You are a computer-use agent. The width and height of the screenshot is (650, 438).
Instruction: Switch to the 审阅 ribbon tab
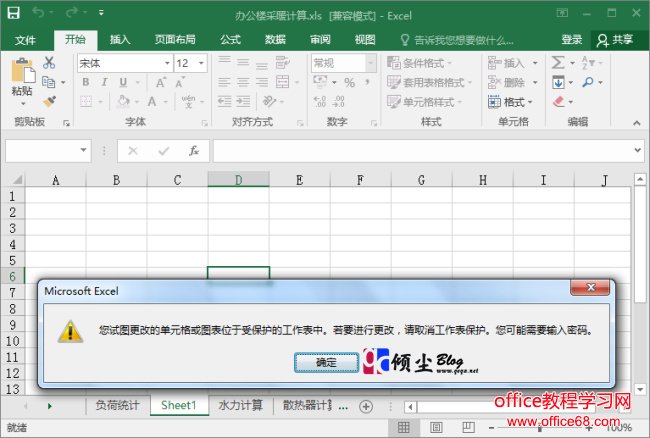pyautogui.click(x=320, y=40)
